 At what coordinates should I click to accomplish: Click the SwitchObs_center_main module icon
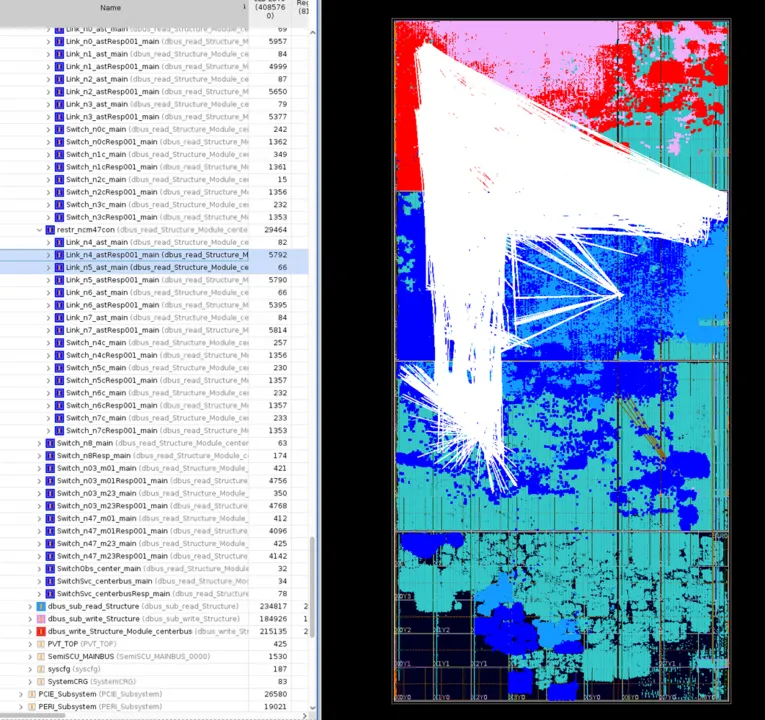tap(50, 568)
